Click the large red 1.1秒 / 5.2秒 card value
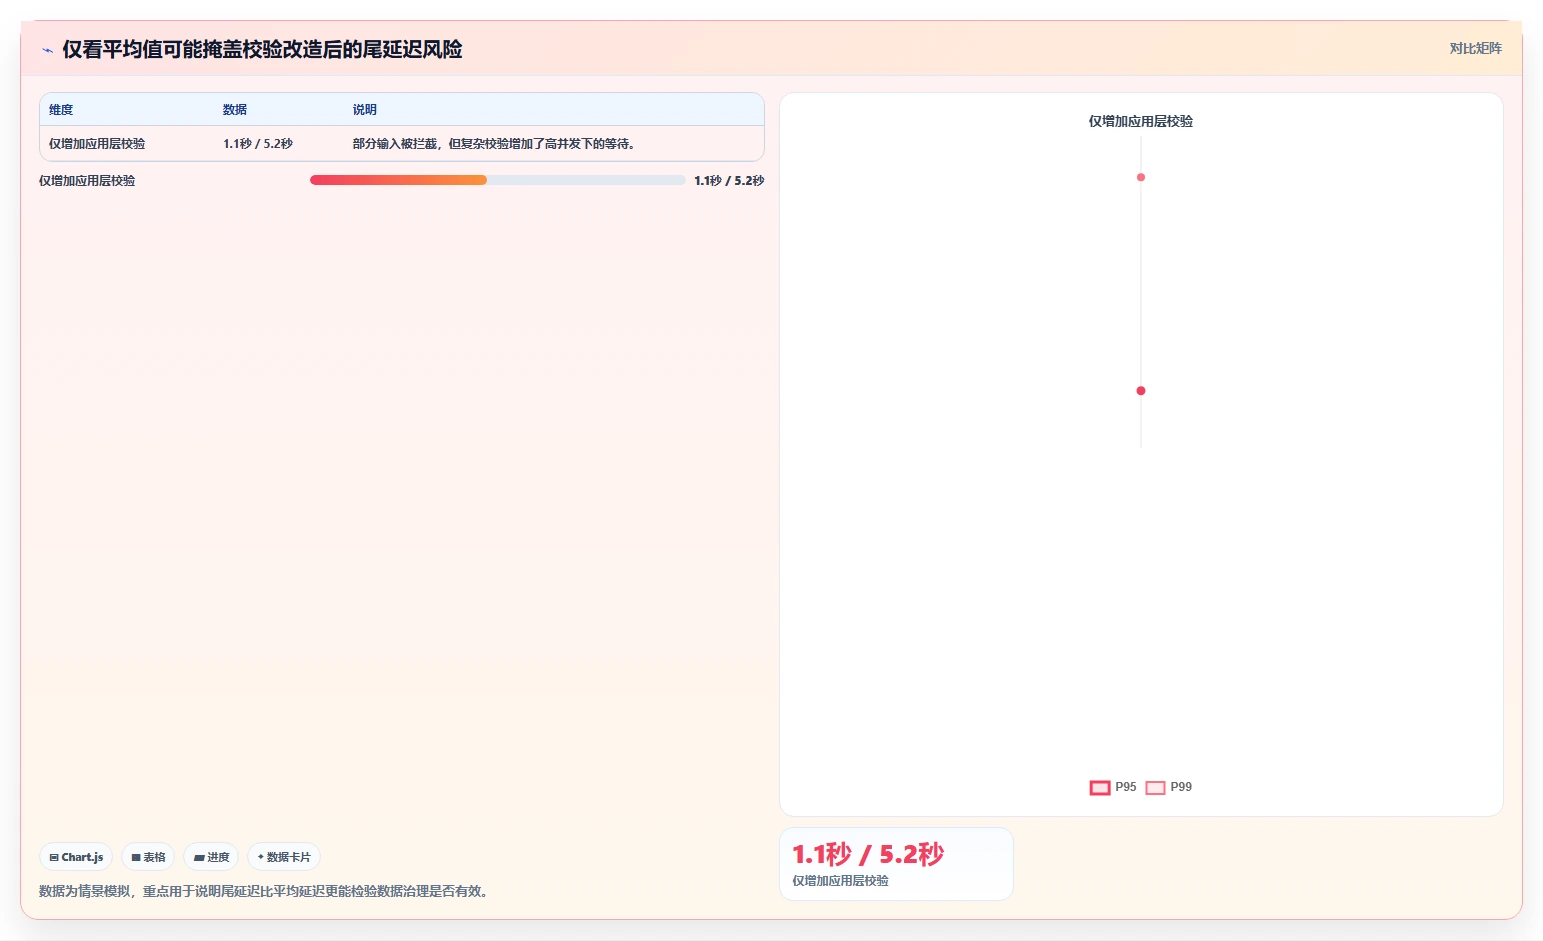This screenshot has height=941, width=1543. pos(868,854)
